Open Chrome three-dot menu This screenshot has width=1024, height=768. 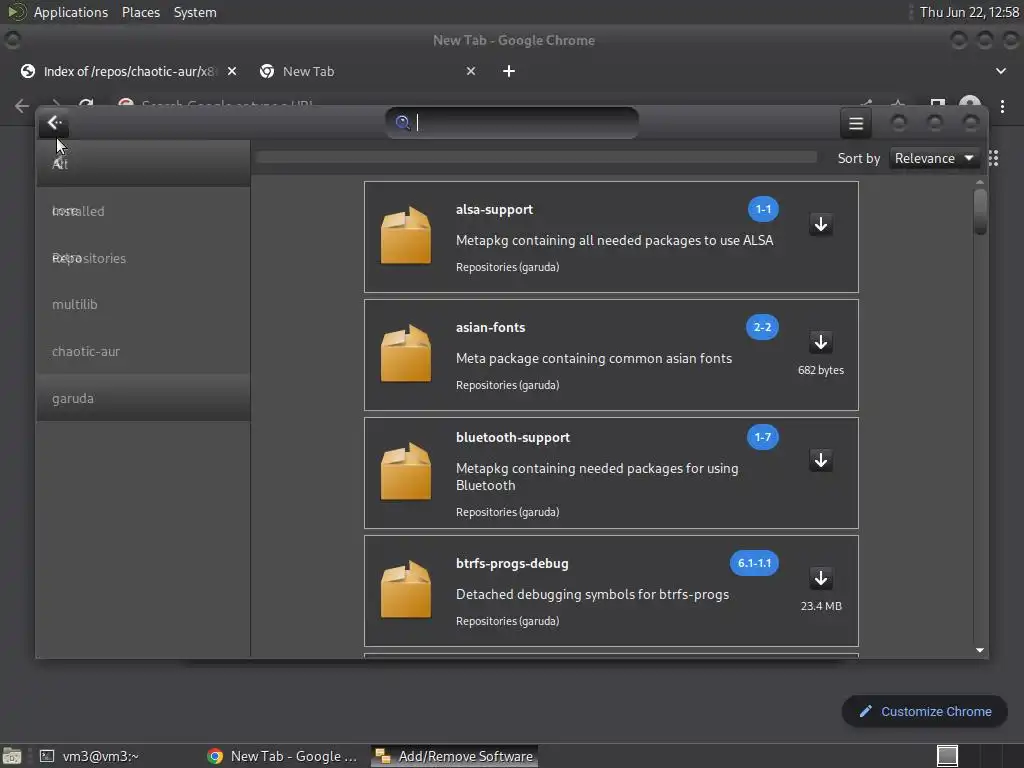click(1002, 106)
